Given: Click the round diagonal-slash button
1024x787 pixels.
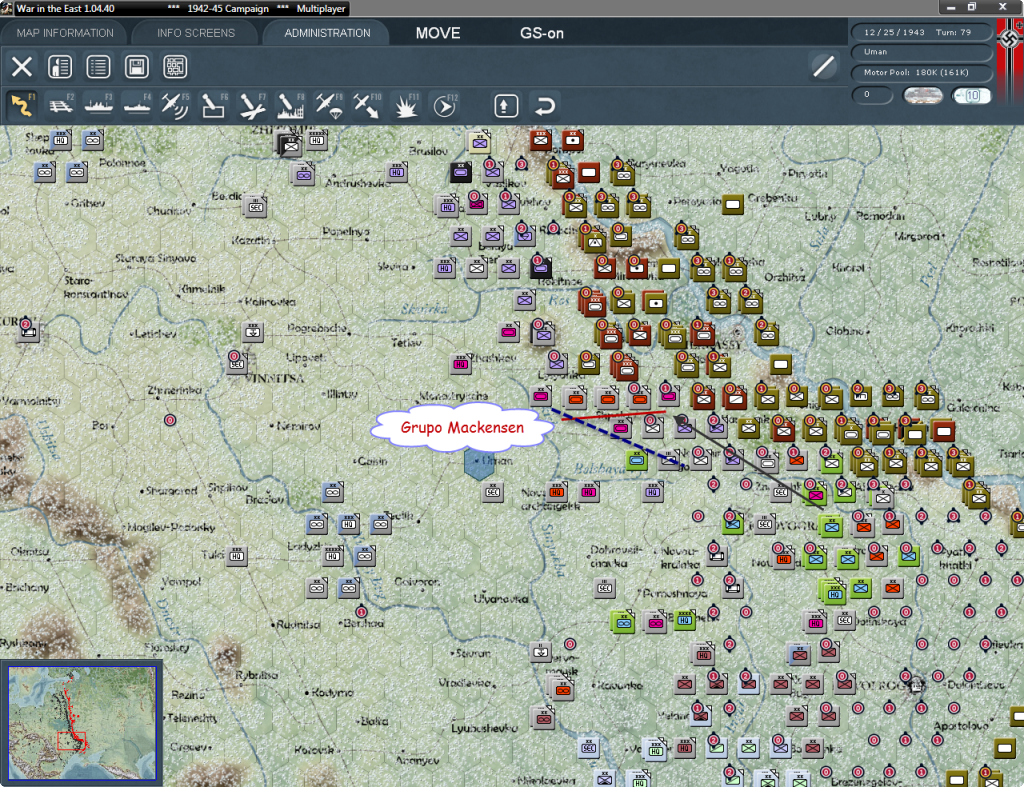Looking at the screenshot, I should (824, 66).
